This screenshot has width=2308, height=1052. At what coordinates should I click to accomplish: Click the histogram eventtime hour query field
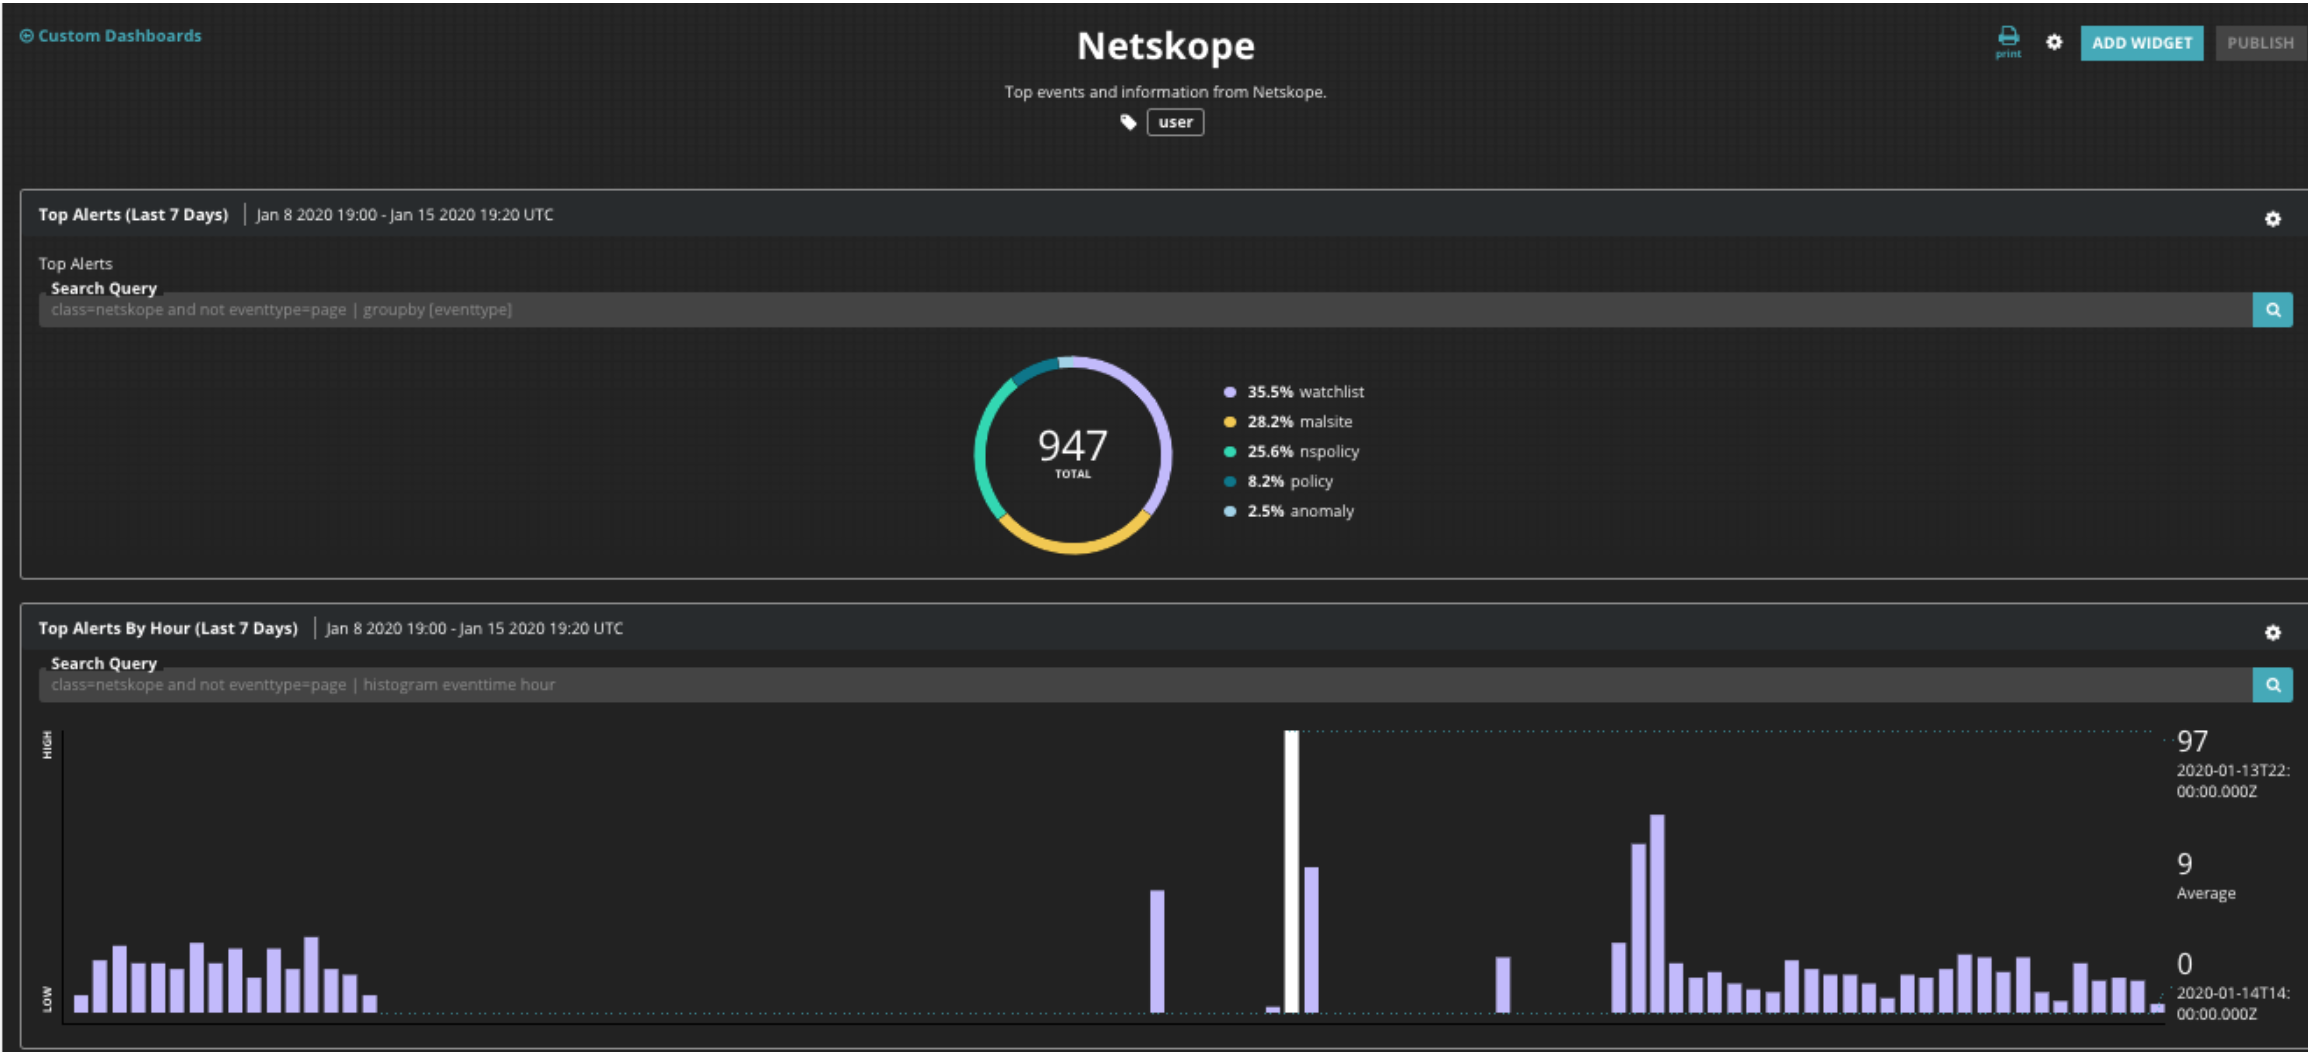(x=1145, y=685)
